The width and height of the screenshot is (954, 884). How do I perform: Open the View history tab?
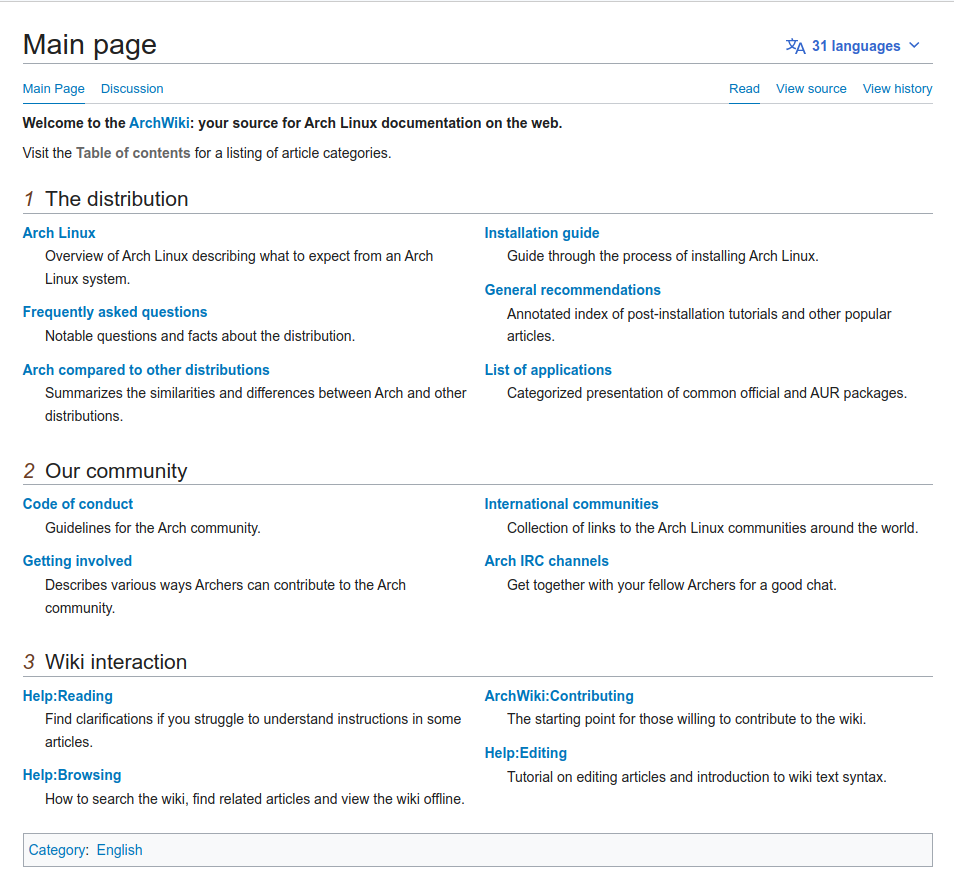click(897, 89)
